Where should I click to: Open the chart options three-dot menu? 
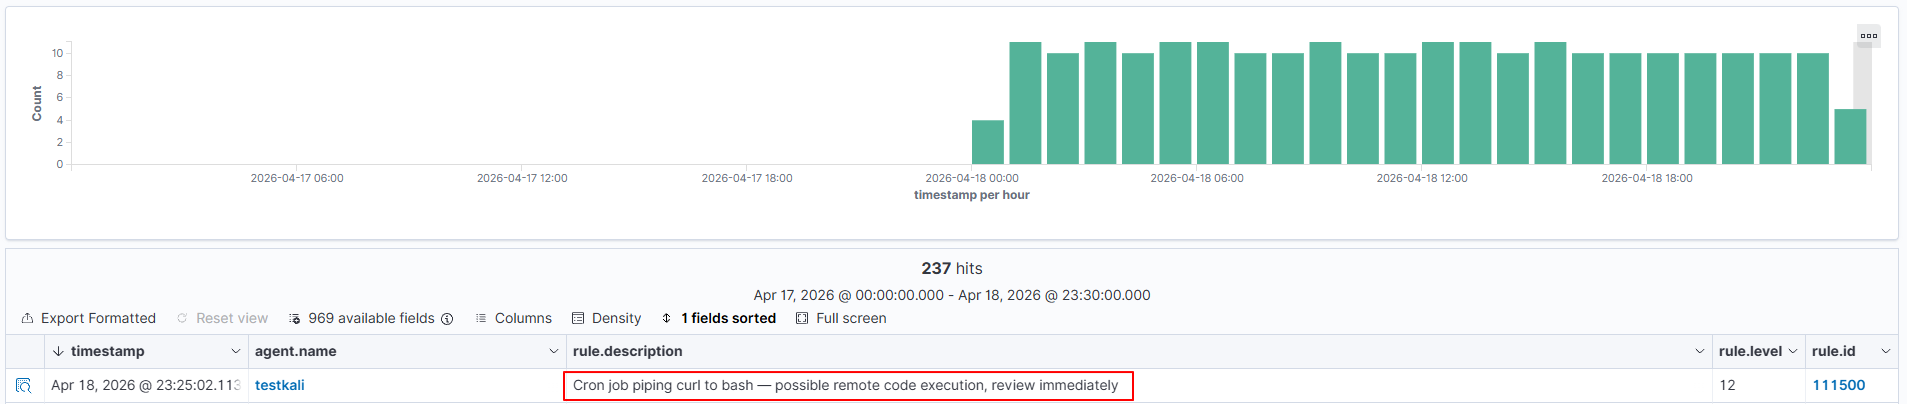click(x=1868, y=36)
